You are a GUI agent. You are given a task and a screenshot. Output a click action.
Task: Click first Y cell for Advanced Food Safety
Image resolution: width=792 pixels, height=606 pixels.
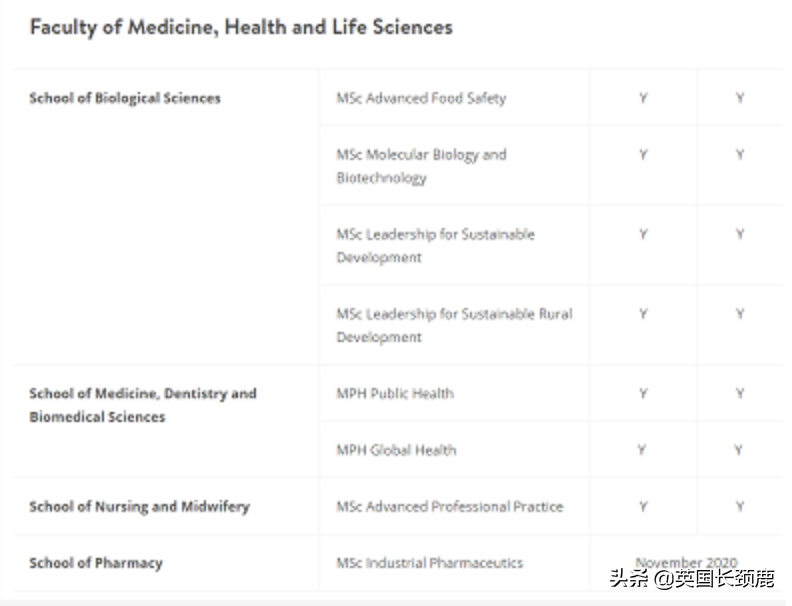tap(643, 98)
